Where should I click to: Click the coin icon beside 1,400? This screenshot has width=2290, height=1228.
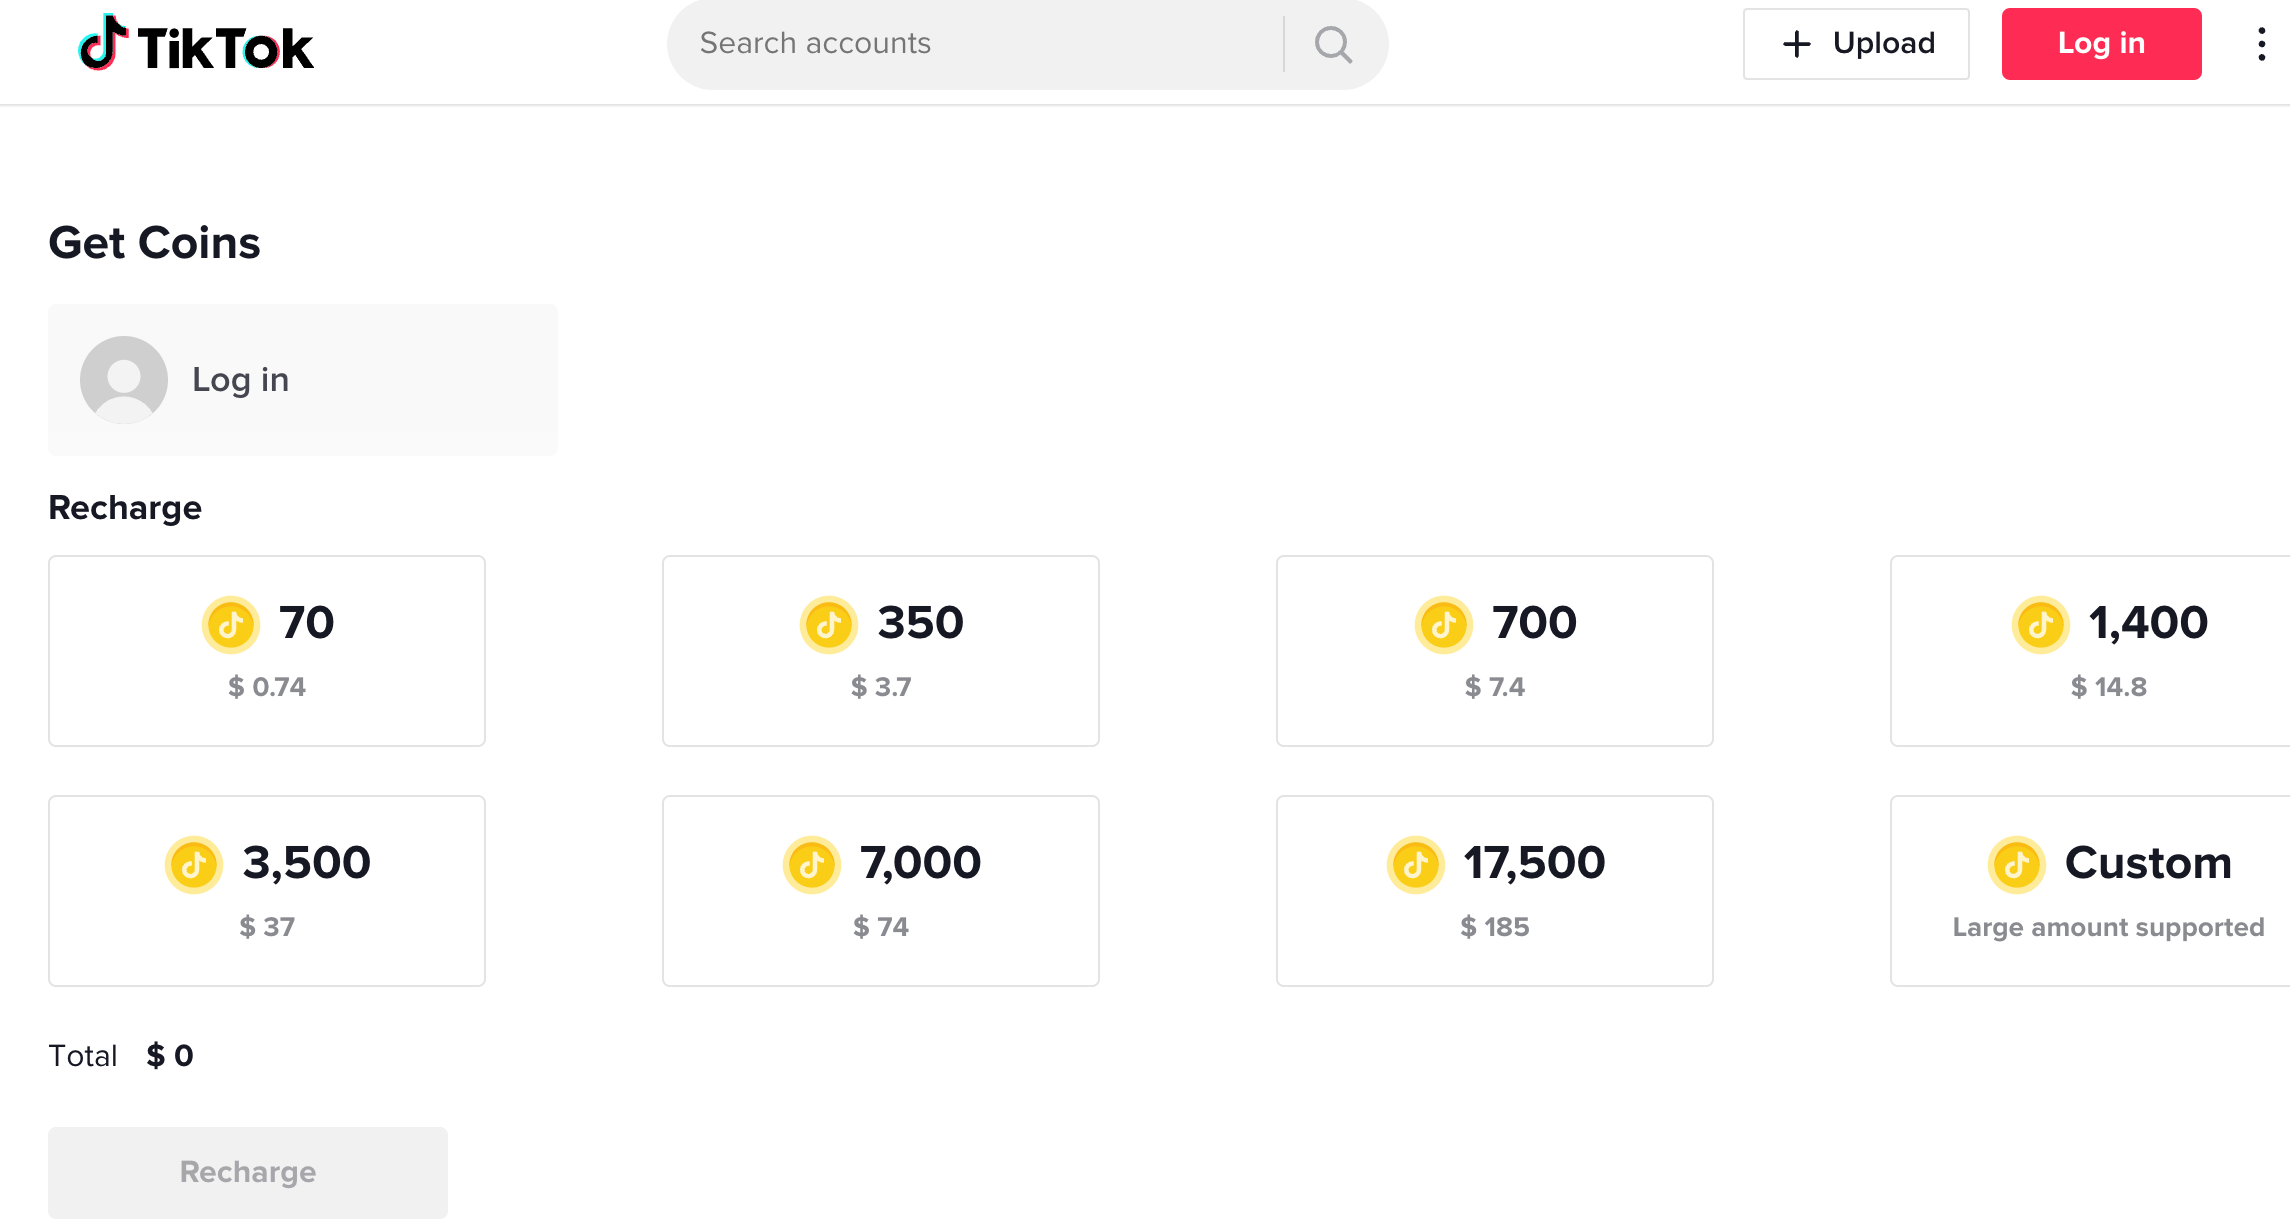[x=2040, y=624]
